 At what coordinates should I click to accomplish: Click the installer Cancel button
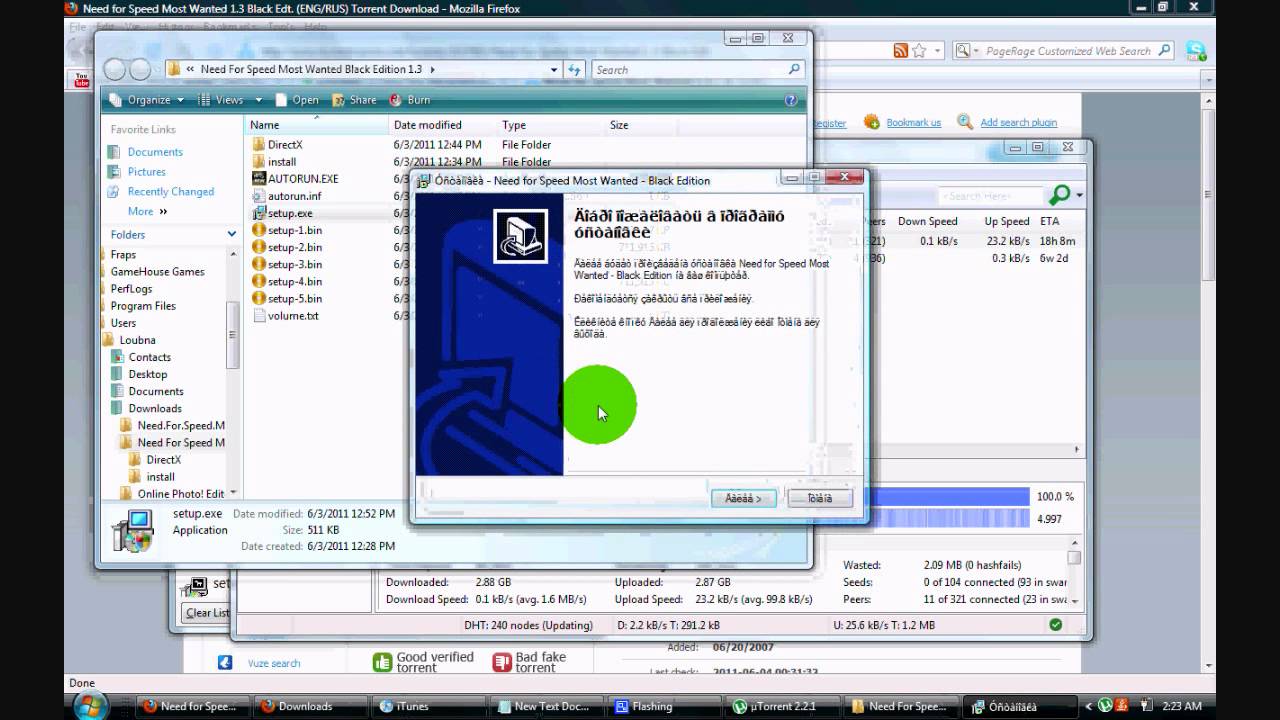coord(820,498)
